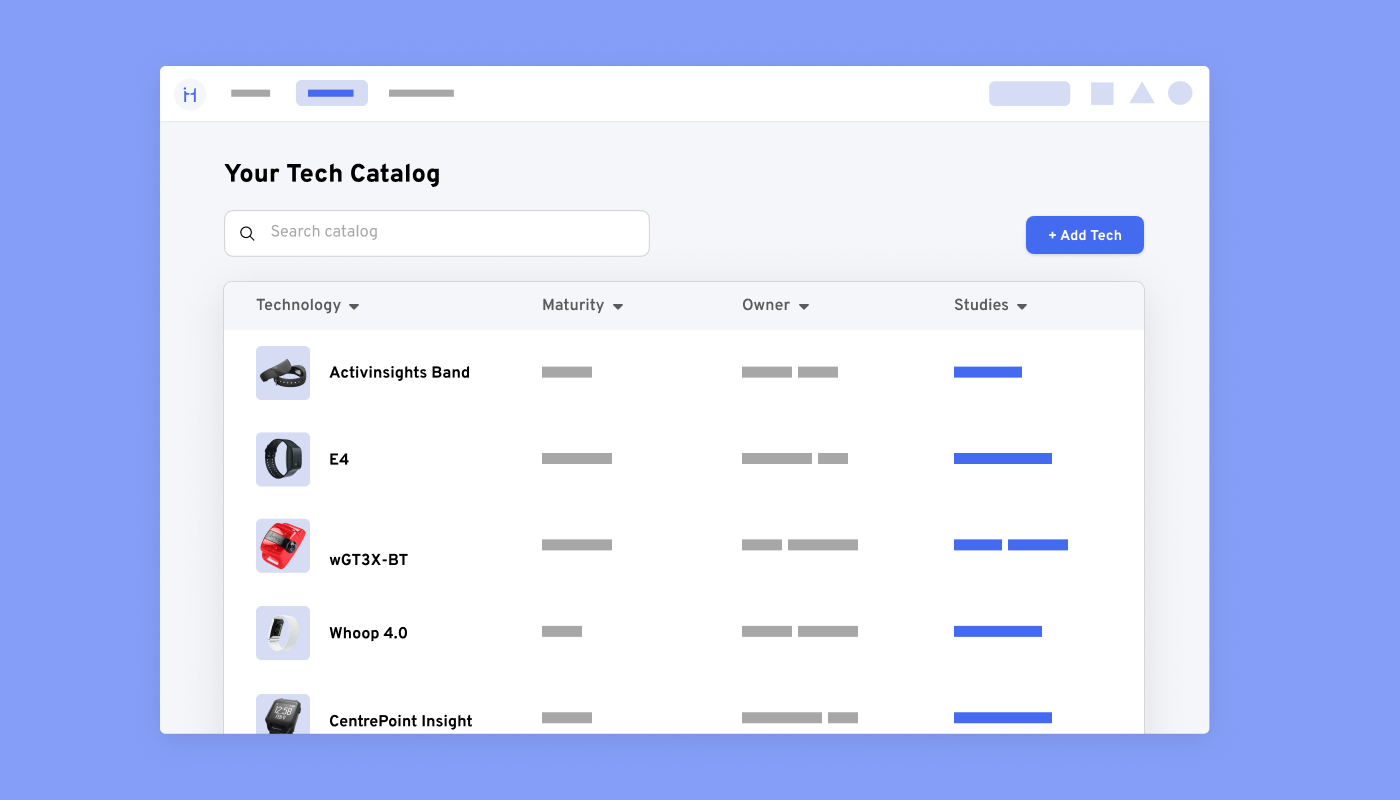Open the CentrePoint Insight watch thumbnail

(x=283, y=714)
